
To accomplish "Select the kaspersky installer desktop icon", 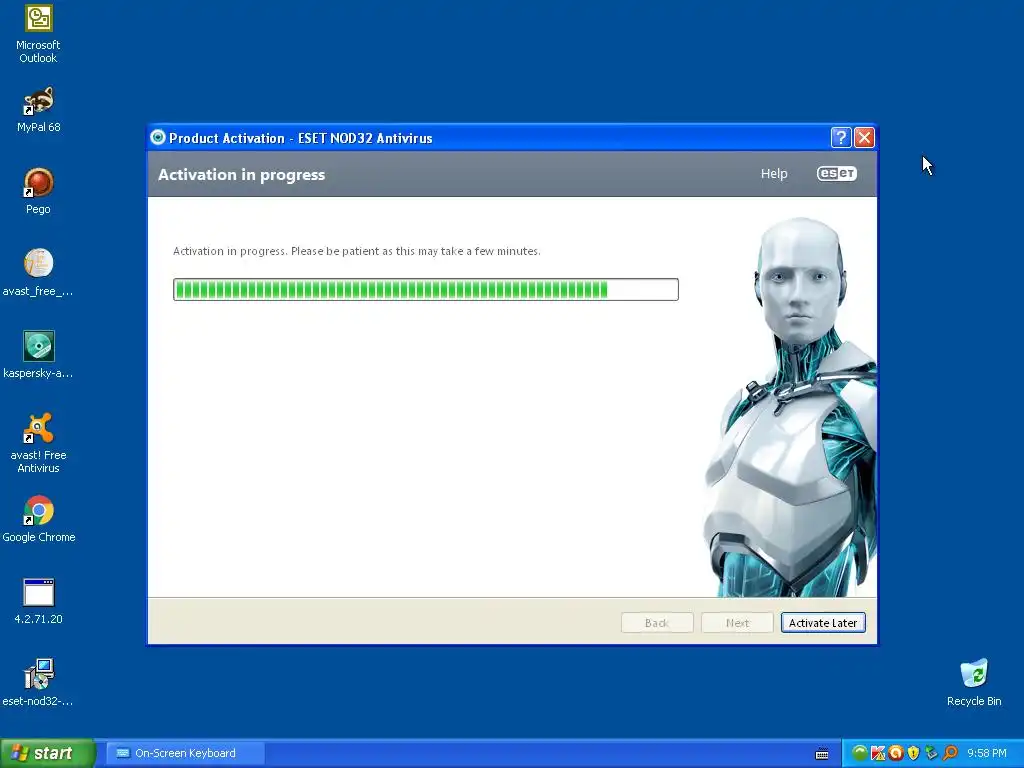I will [x=39, y=356].
